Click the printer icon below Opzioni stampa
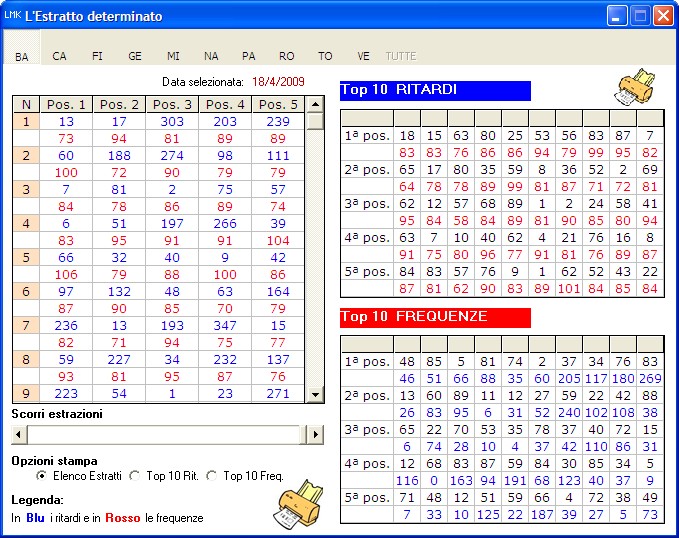The width and height of the screenshot is (679, 538). pyautogui.click(x=300, y=504)
